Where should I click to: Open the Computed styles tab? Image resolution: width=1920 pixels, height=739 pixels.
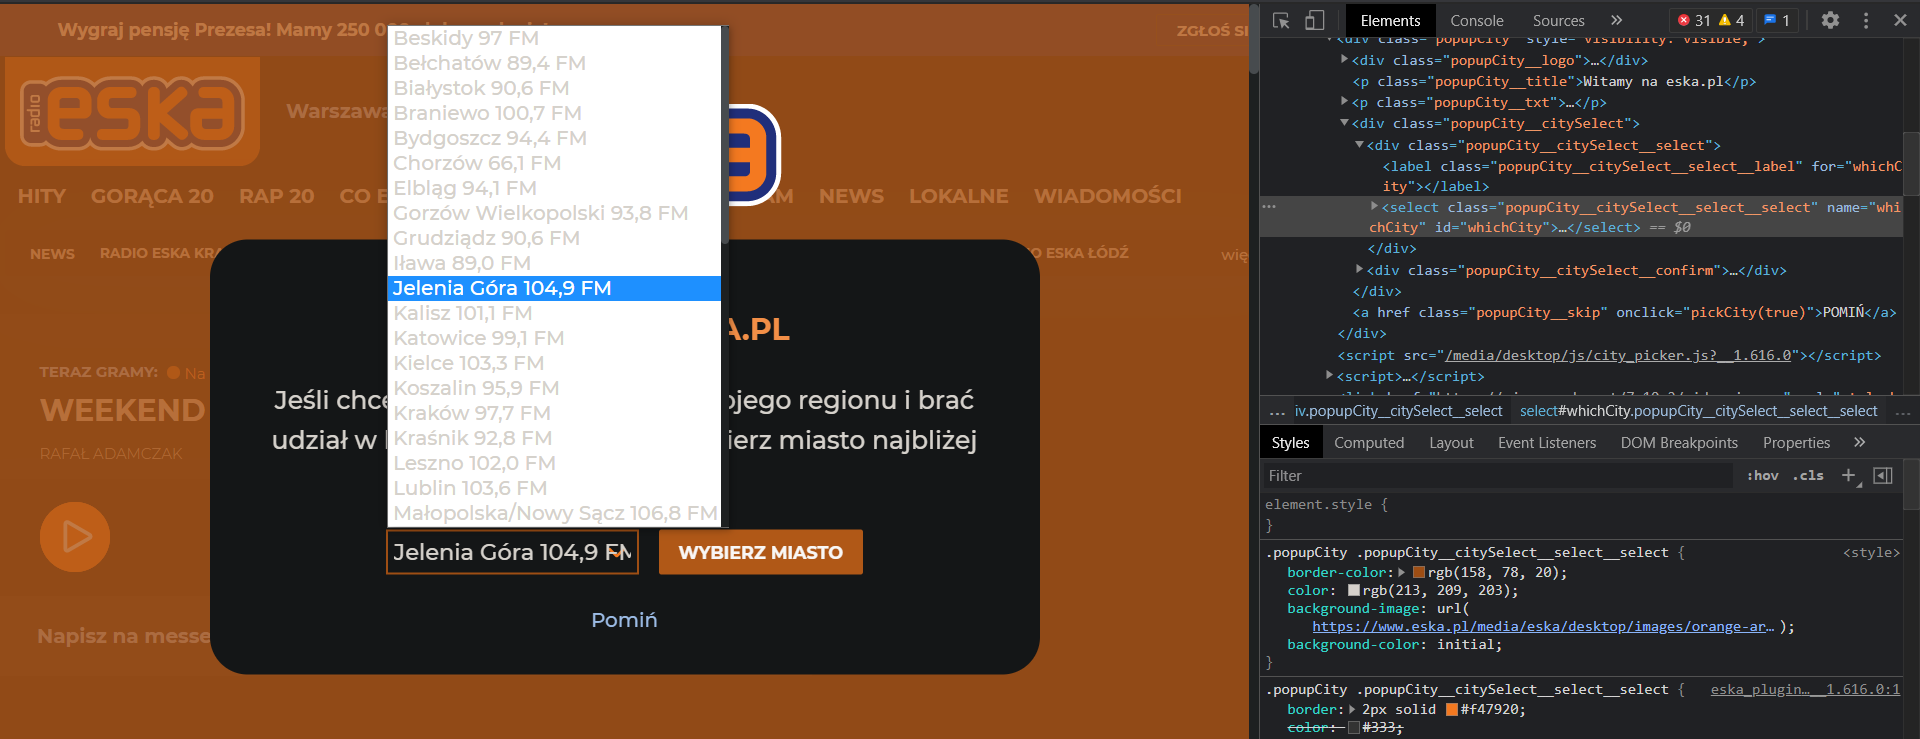click(x=1369, y=442)
